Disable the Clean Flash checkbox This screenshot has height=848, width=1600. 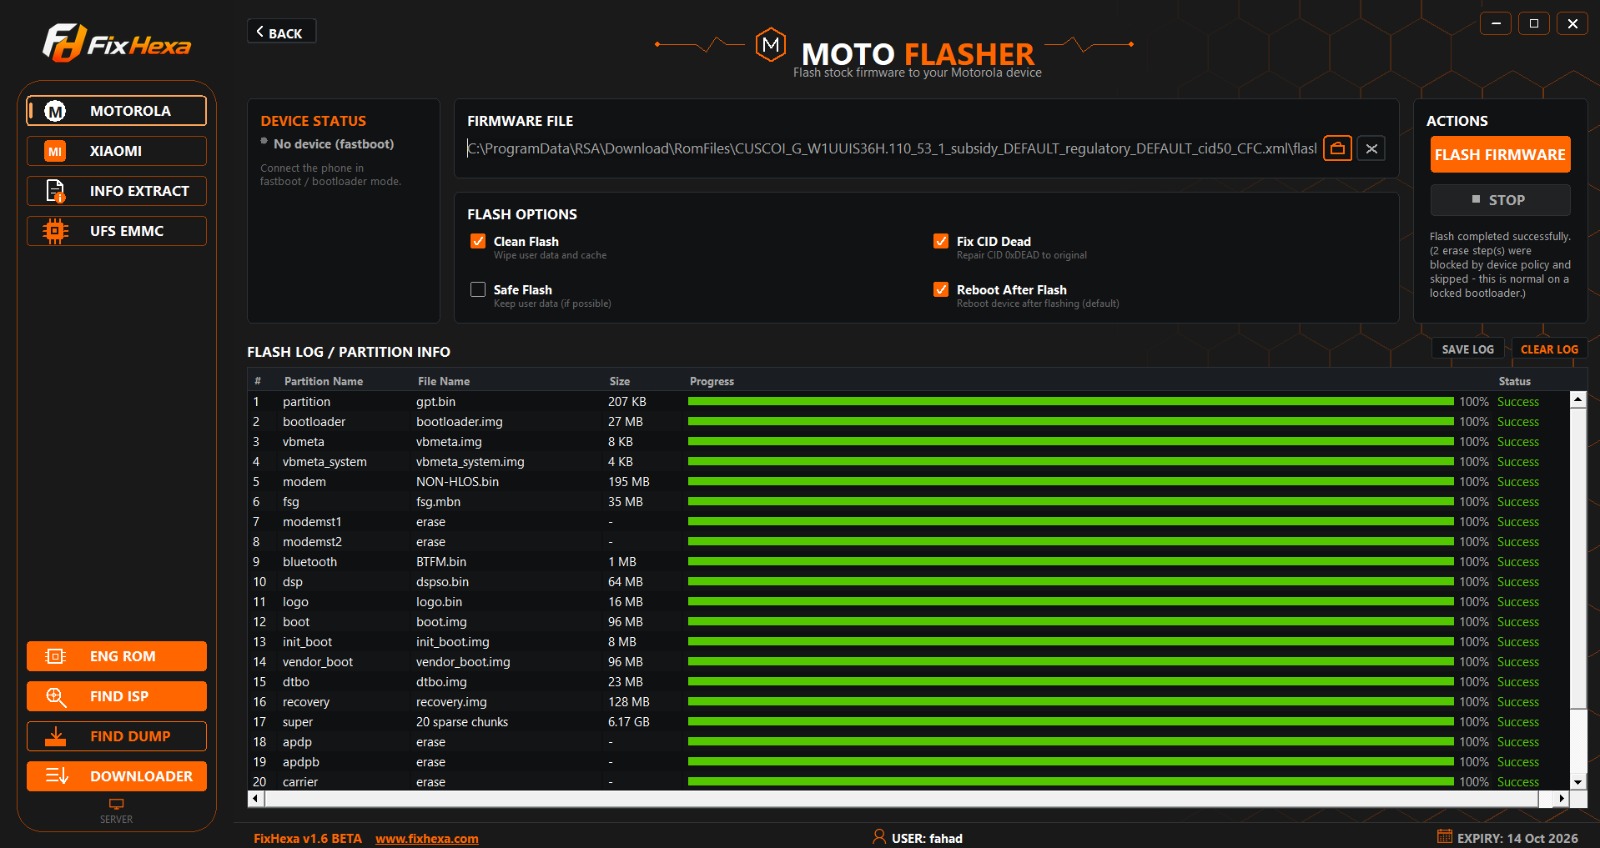tap(478, 241)
